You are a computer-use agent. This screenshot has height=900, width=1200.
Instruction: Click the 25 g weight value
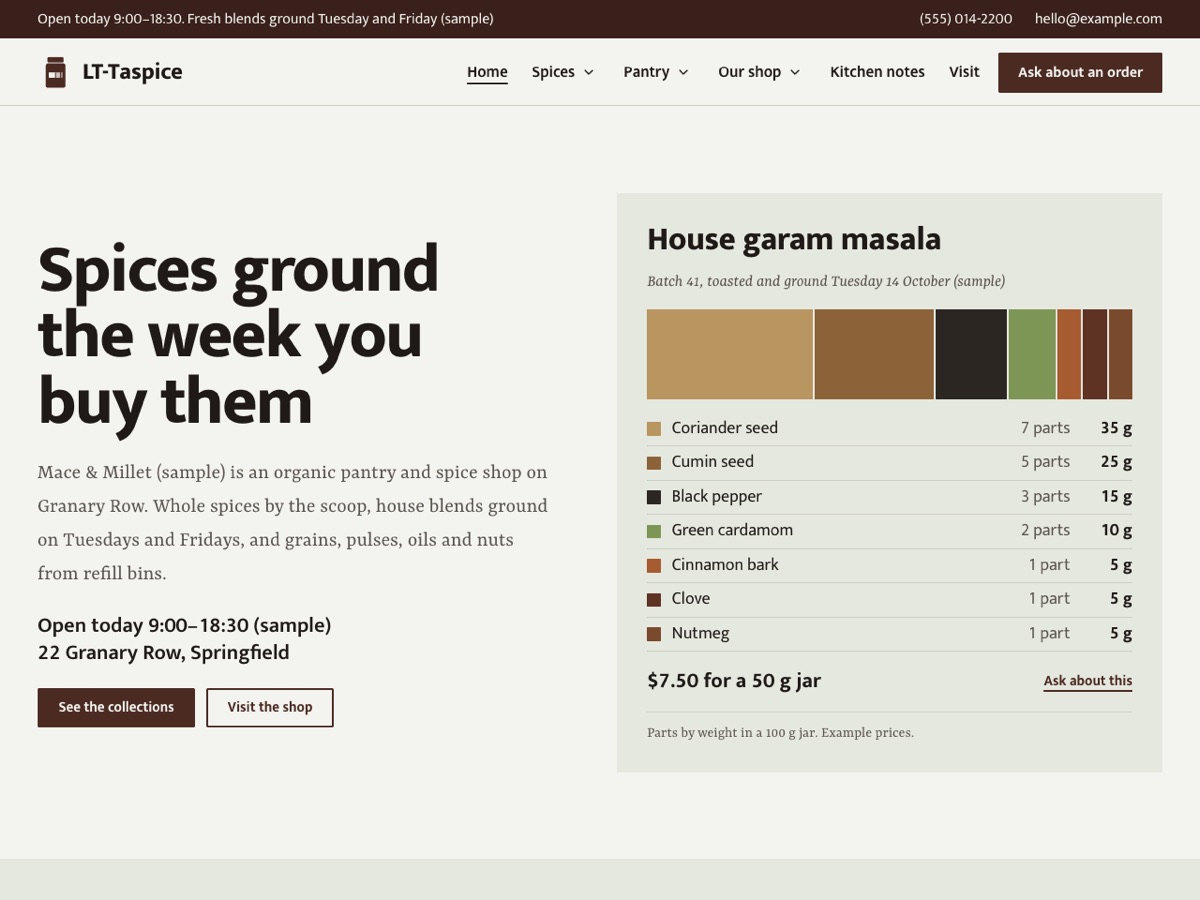click(x=1116, y=462)
